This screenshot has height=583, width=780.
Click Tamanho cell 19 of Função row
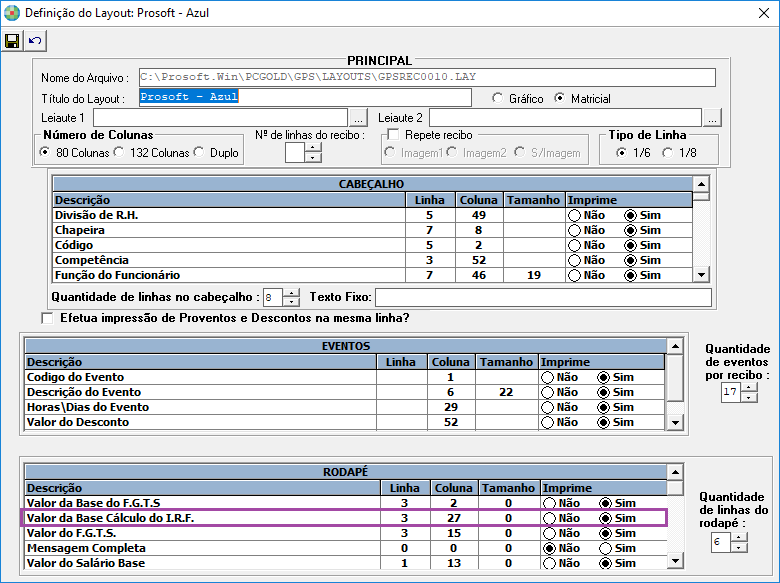pyautogui.click(x=534, y=275)
